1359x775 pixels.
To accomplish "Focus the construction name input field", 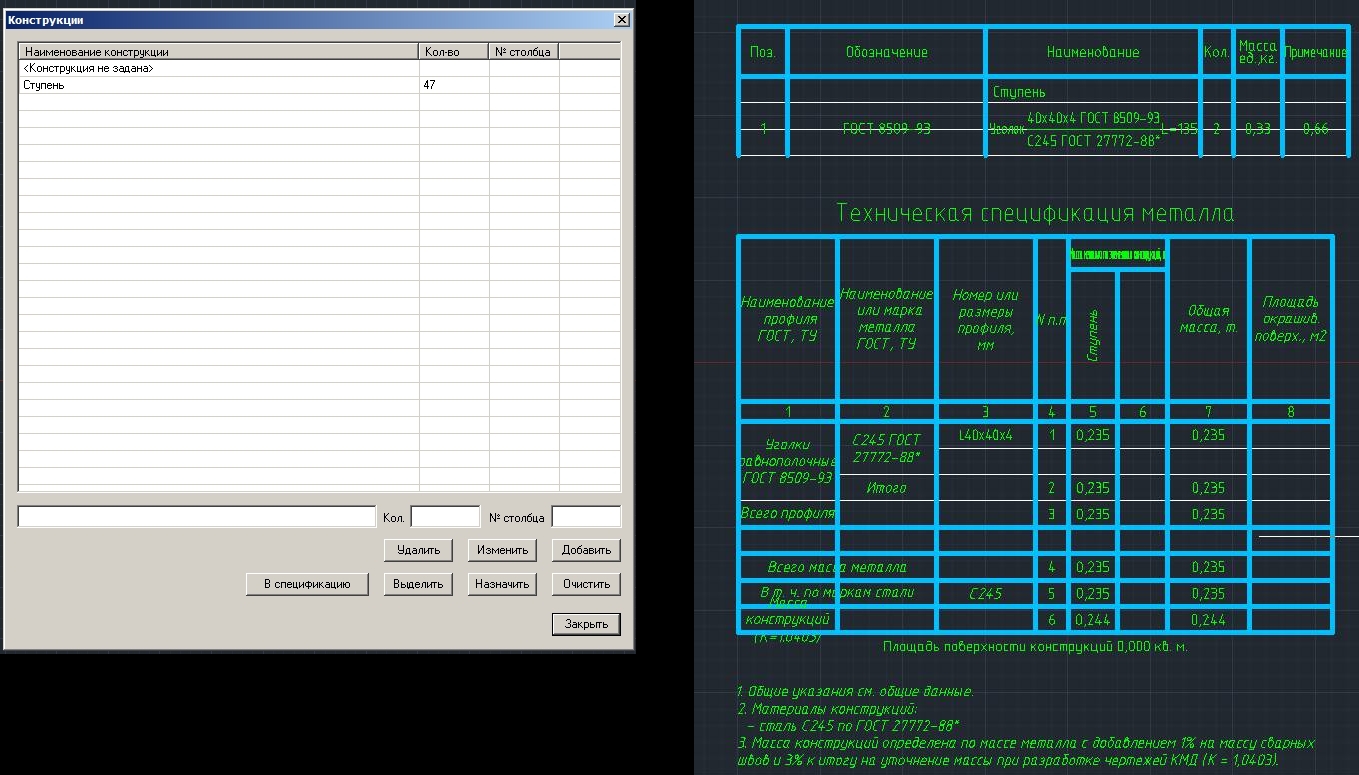I will click(x=196, y=517).
